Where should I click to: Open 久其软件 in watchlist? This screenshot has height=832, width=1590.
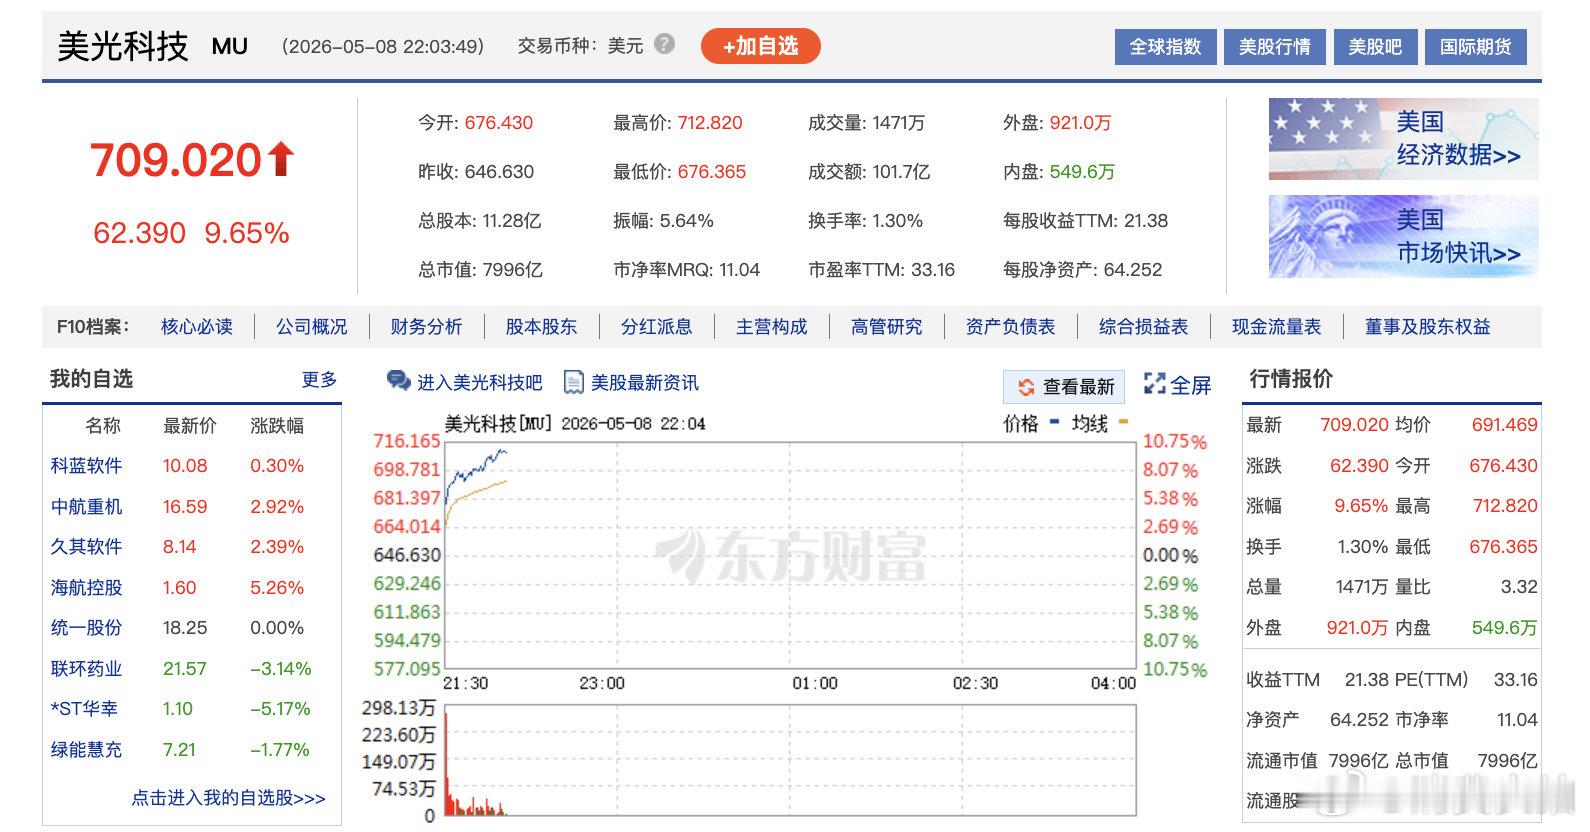pyautogui.click(x=86, y=547)
